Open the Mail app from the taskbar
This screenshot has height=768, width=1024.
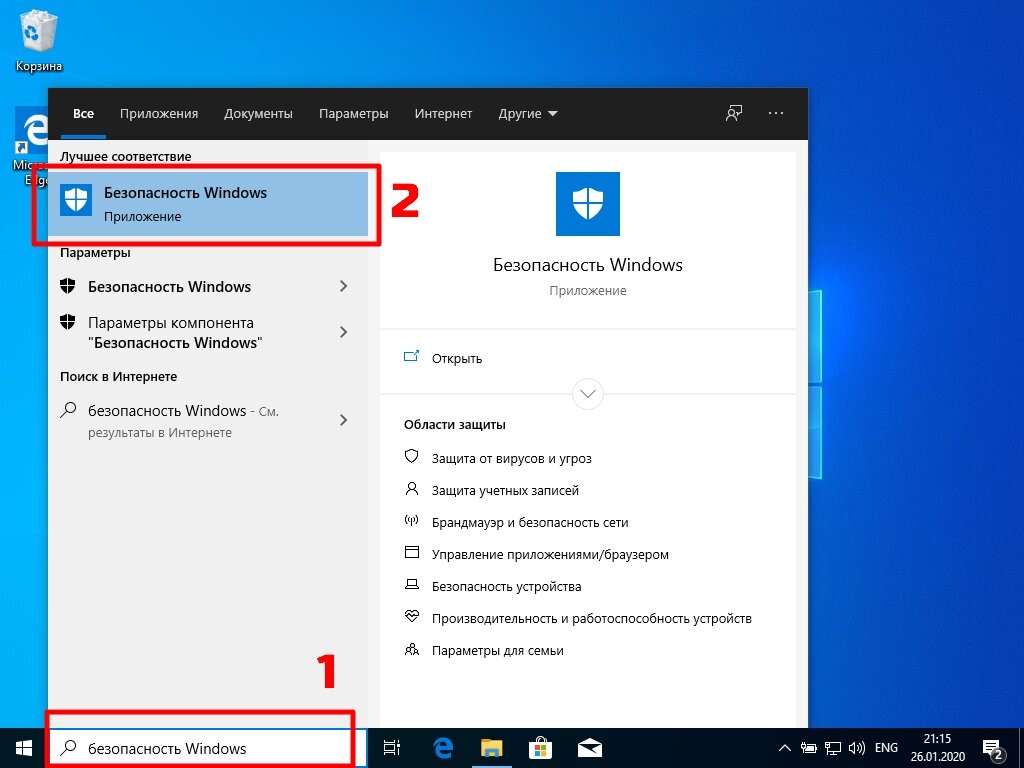click(x=589, y=747)
